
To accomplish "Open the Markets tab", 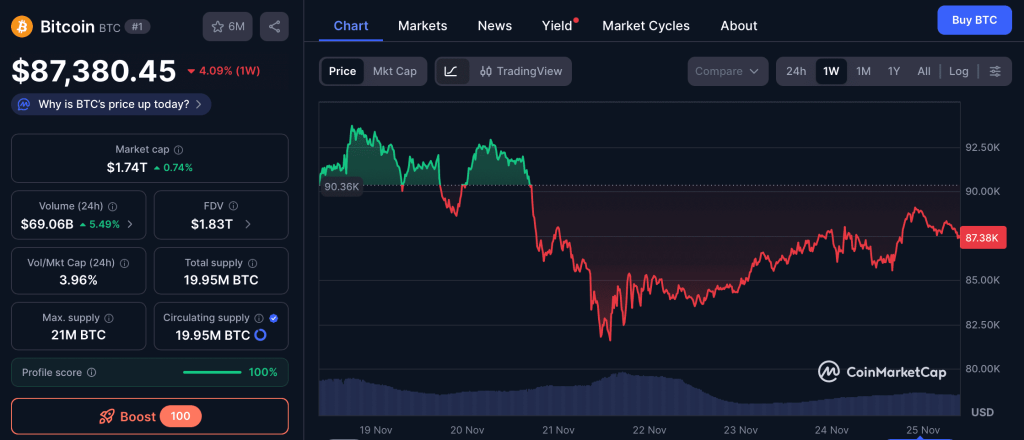I will 422,25.
